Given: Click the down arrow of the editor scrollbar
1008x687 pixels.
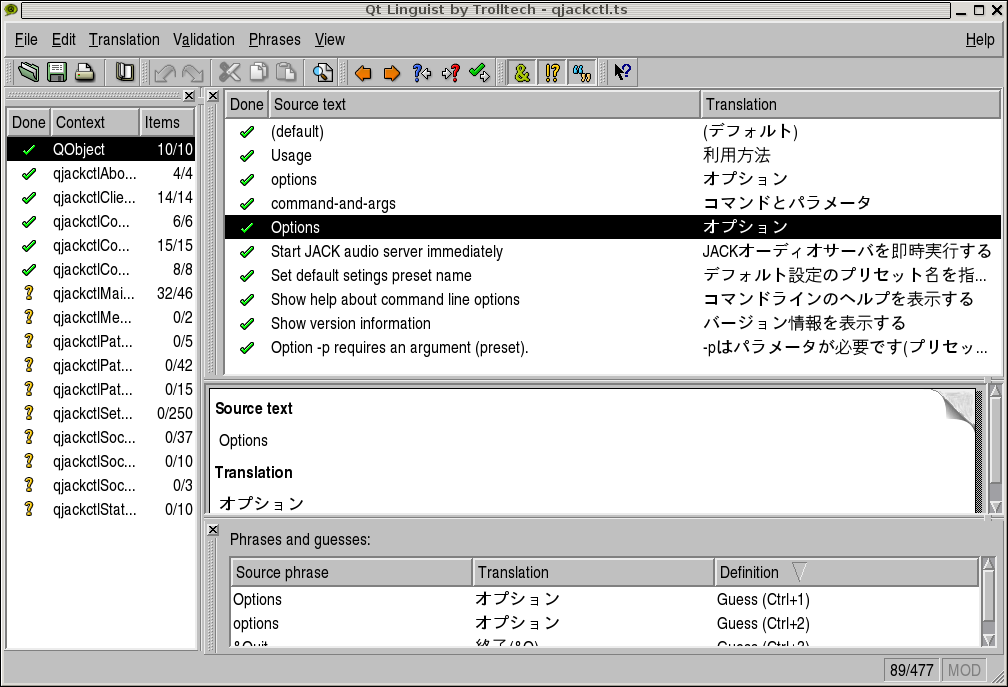Looking at the screenshot, I should click(995, 506).
